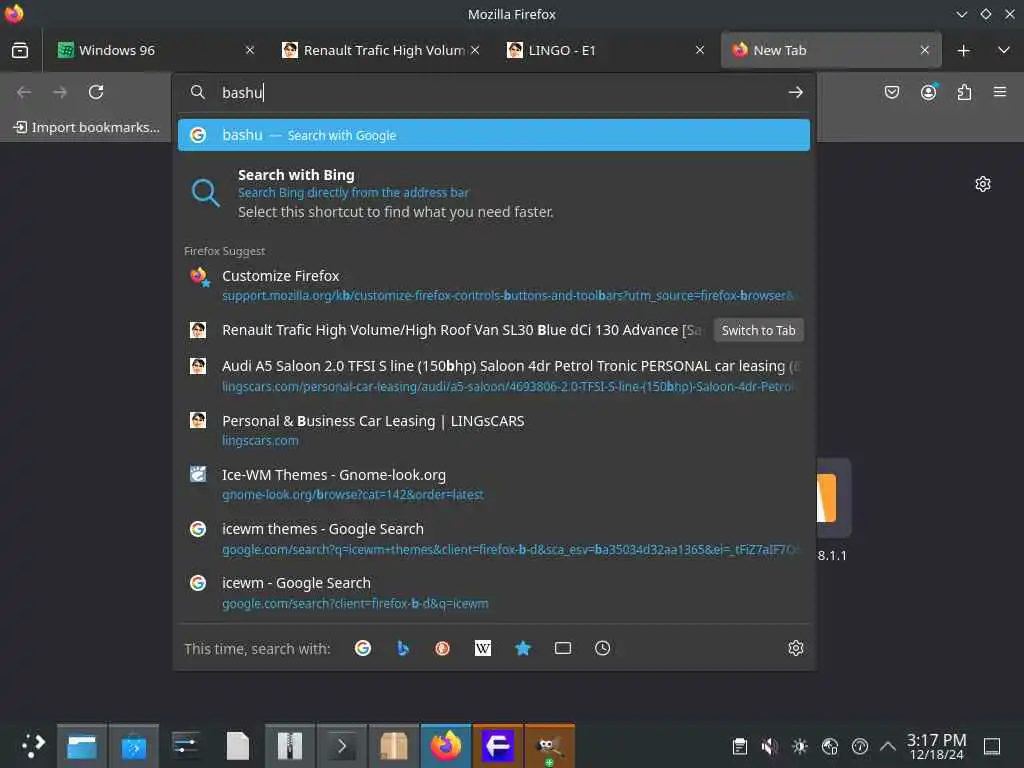The width and height of the screenshot is (1024, 768).
Task: Go forward one page
Action: [x=60, y=92]
